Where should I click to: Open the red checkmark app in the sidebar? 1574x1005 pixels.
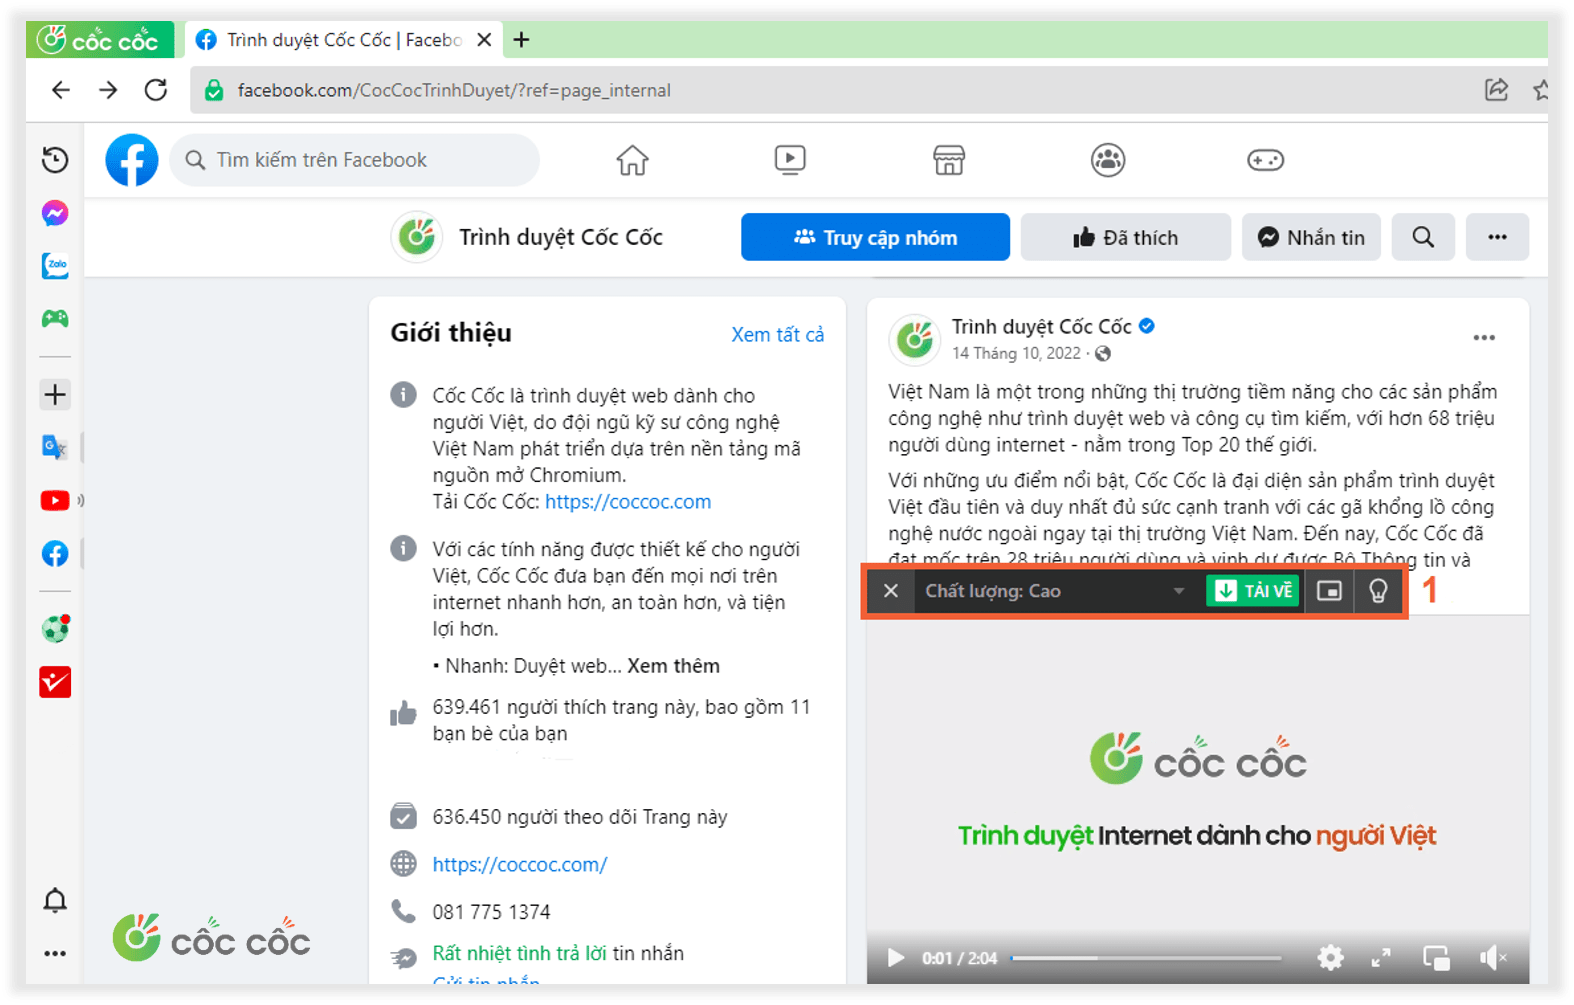(x=55, y=682)
